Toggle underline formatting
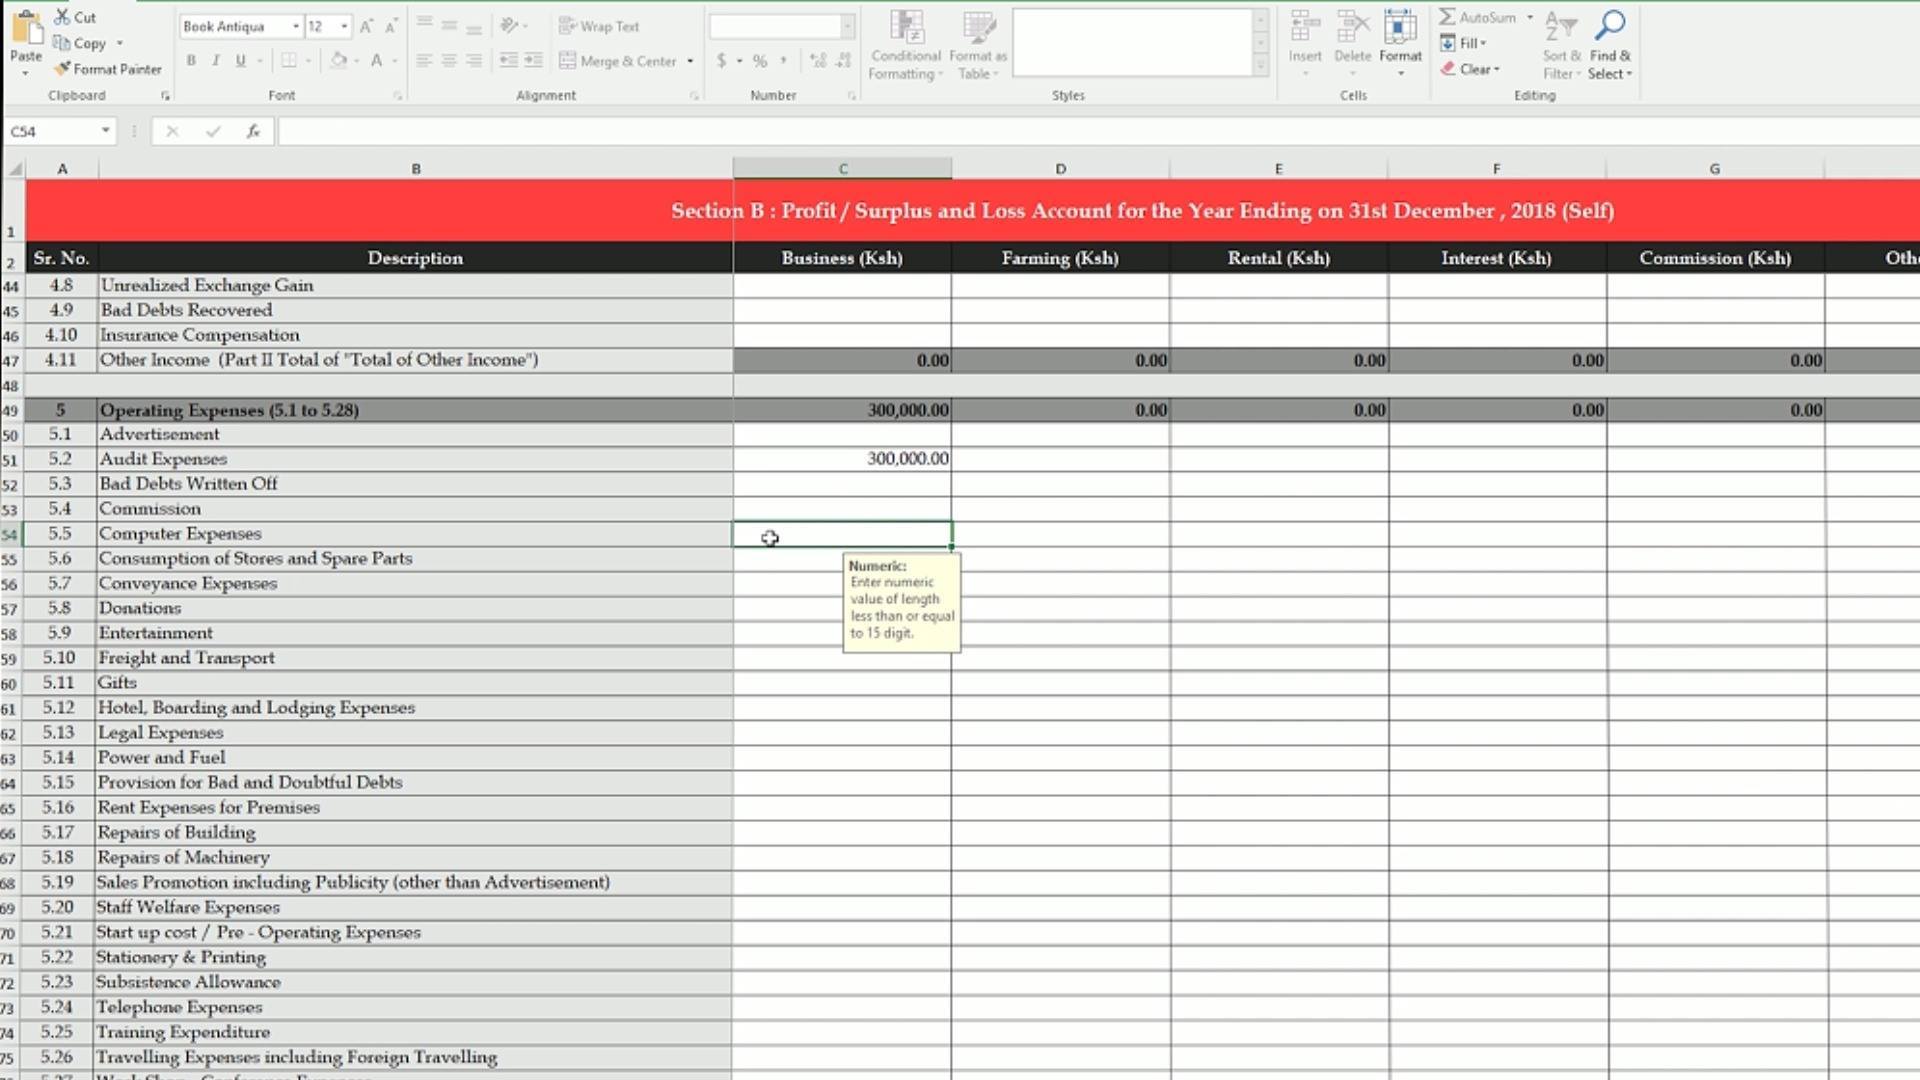 point(240,61)
